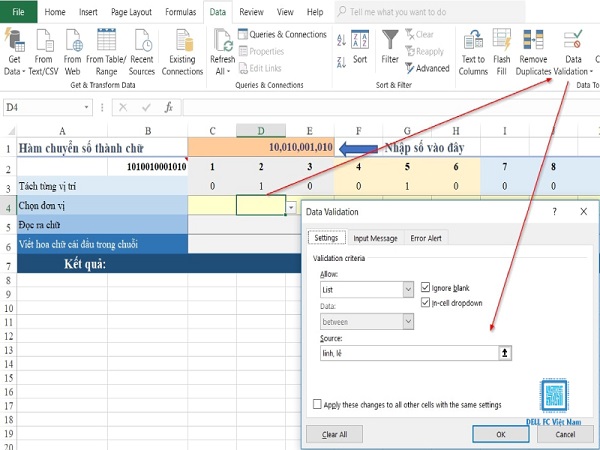Click the Insert Function fx icon

[x=169, y=108]
